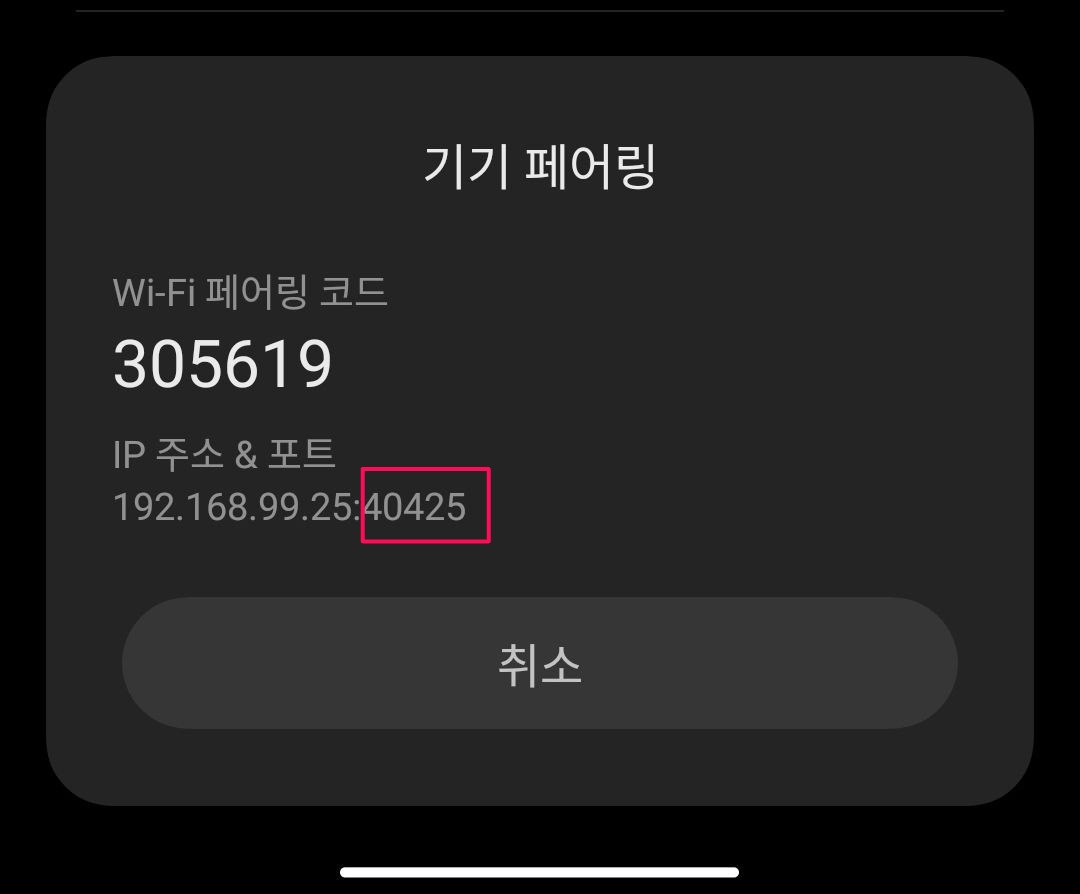Tap the home gesture navigation bar
1080x894 pixels.
coord(539,872)
